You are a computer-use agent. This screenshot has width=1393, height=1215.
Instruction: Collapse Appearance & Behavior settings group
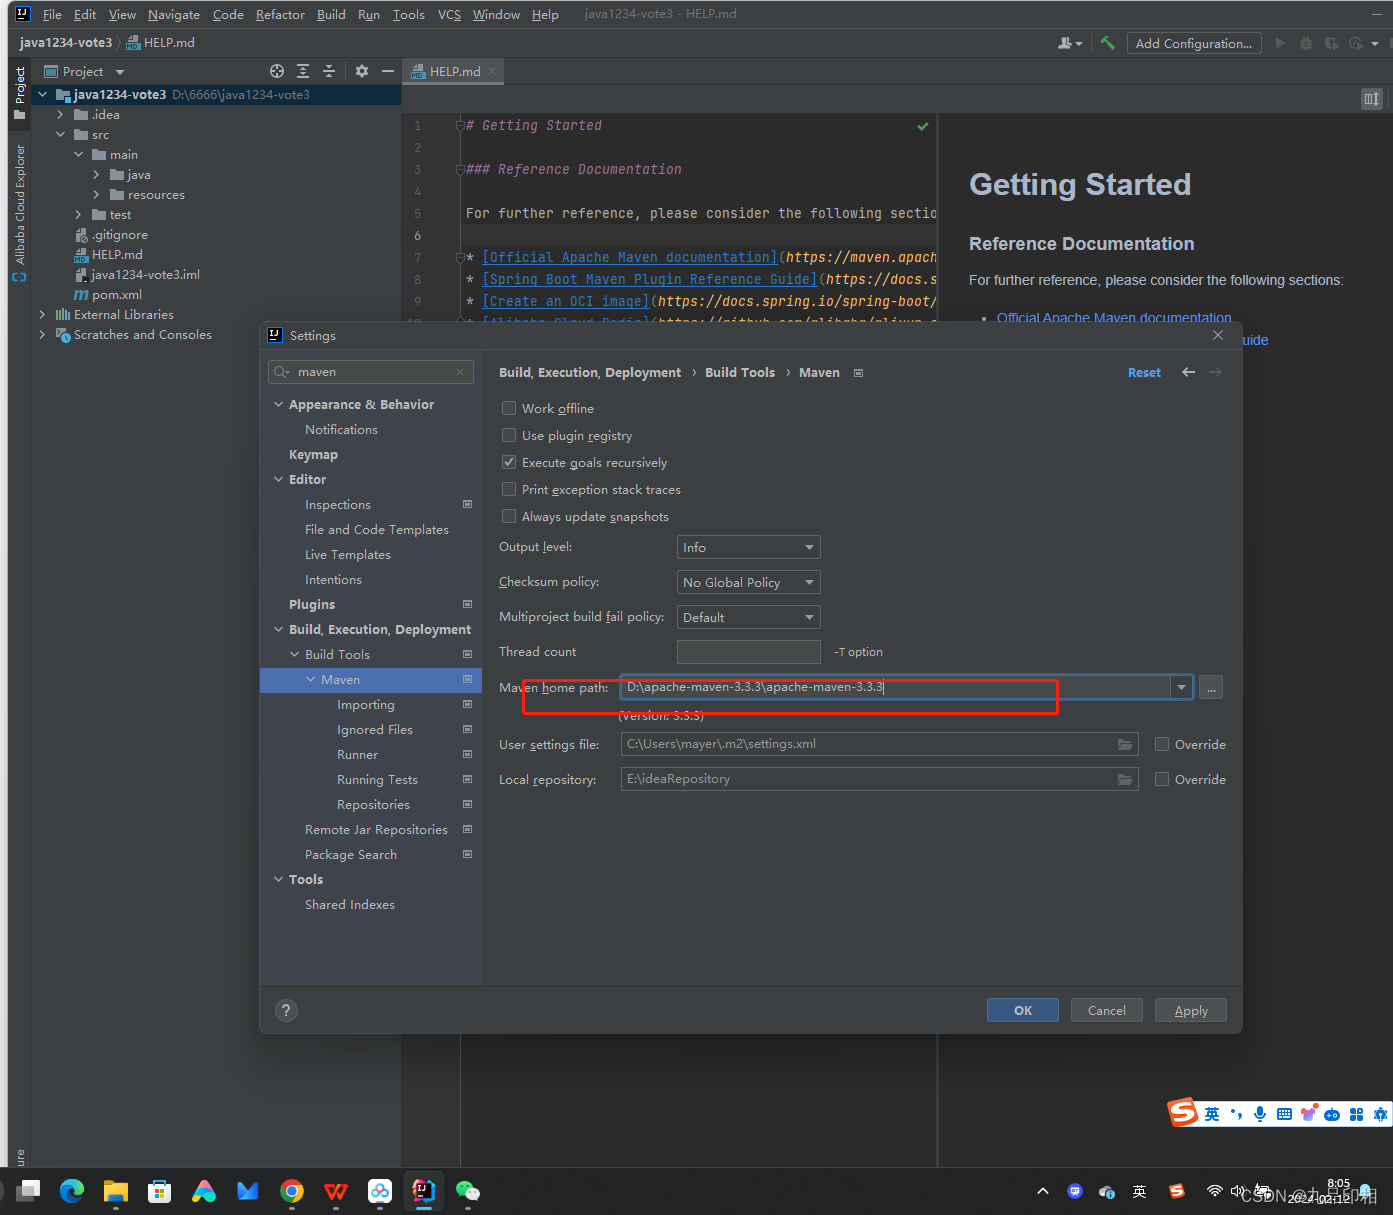point(279,404)
